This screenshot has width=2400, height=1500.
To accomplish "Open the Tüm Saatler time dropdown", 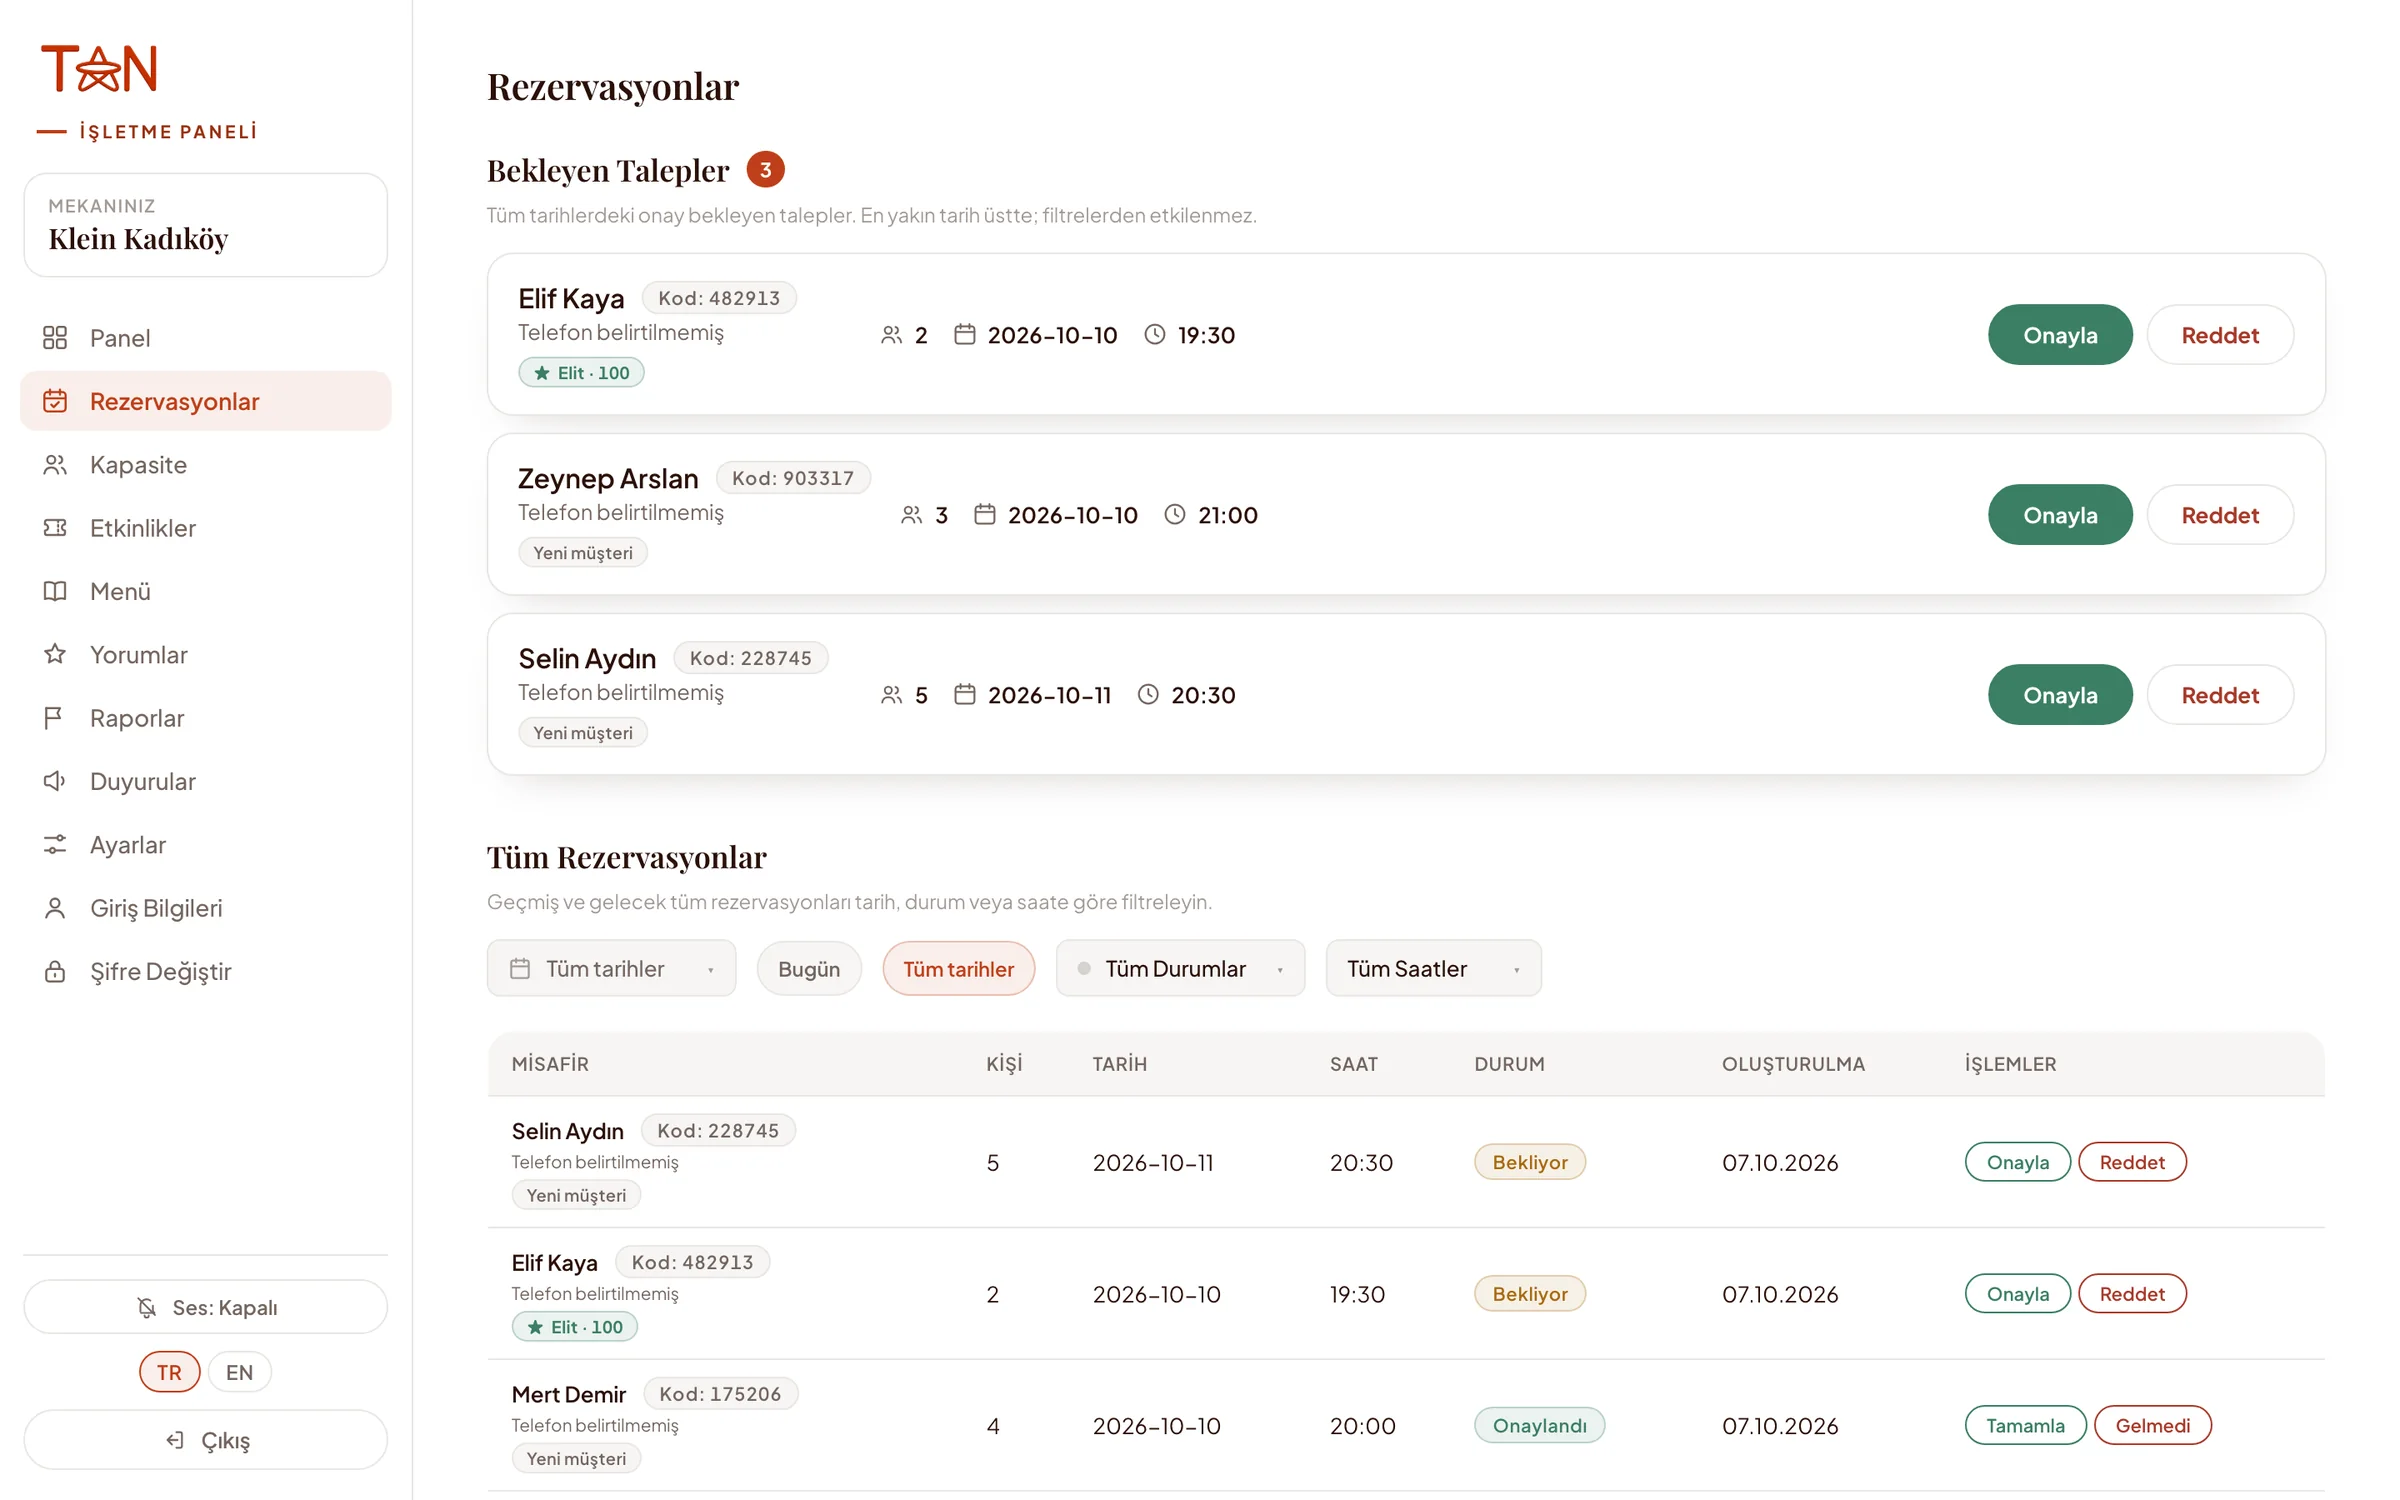I will click(x=1433, y=969).
